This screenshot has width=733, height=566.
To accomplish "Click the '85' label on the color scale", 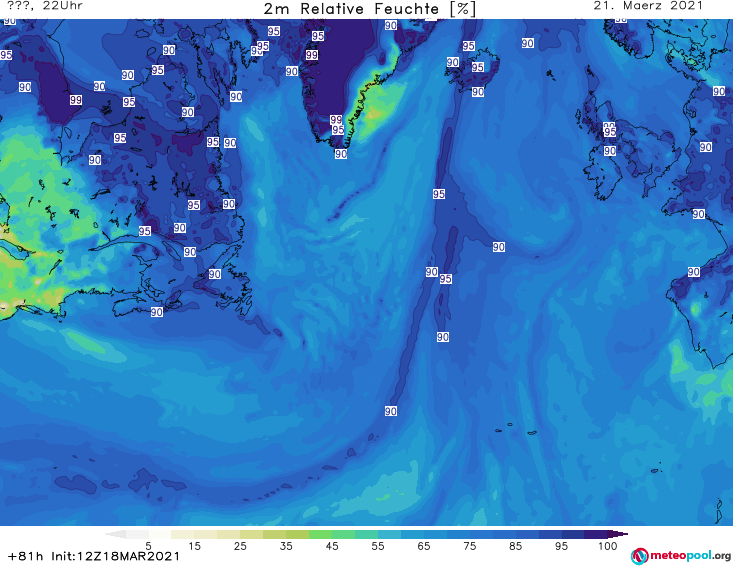I will point(515,546).
